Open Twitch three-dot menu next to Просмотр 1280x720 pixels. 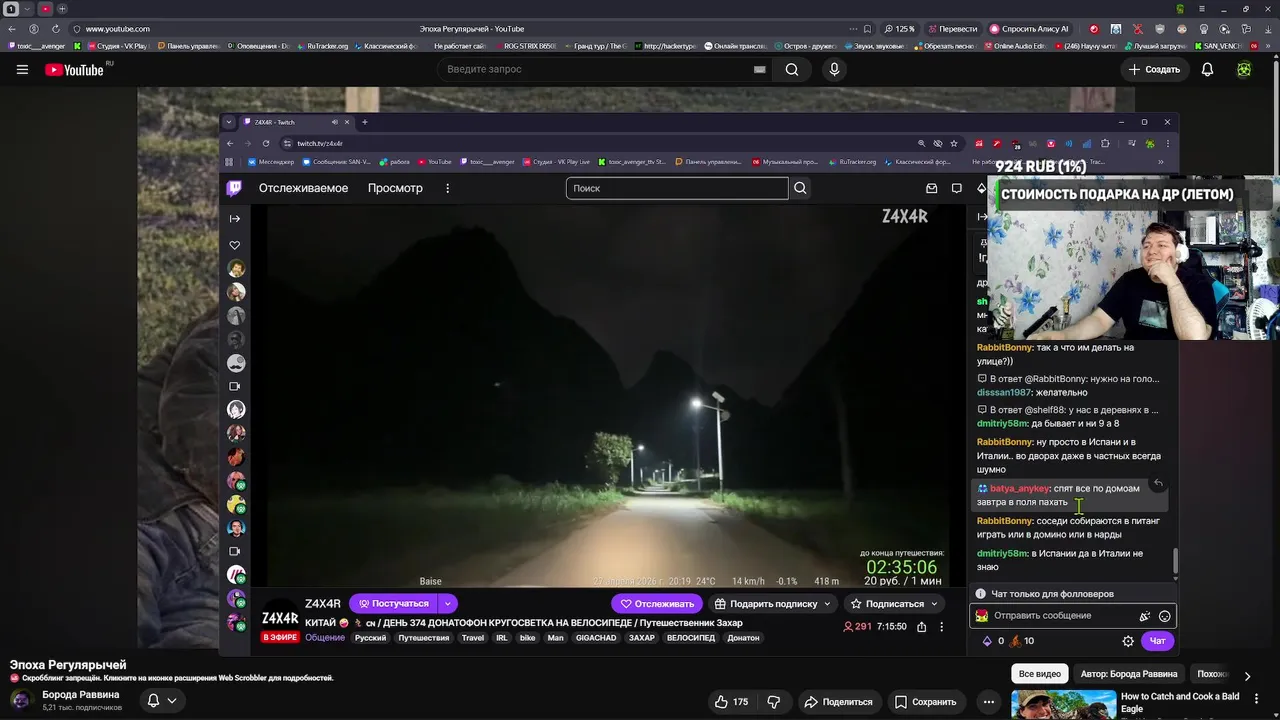447,188
